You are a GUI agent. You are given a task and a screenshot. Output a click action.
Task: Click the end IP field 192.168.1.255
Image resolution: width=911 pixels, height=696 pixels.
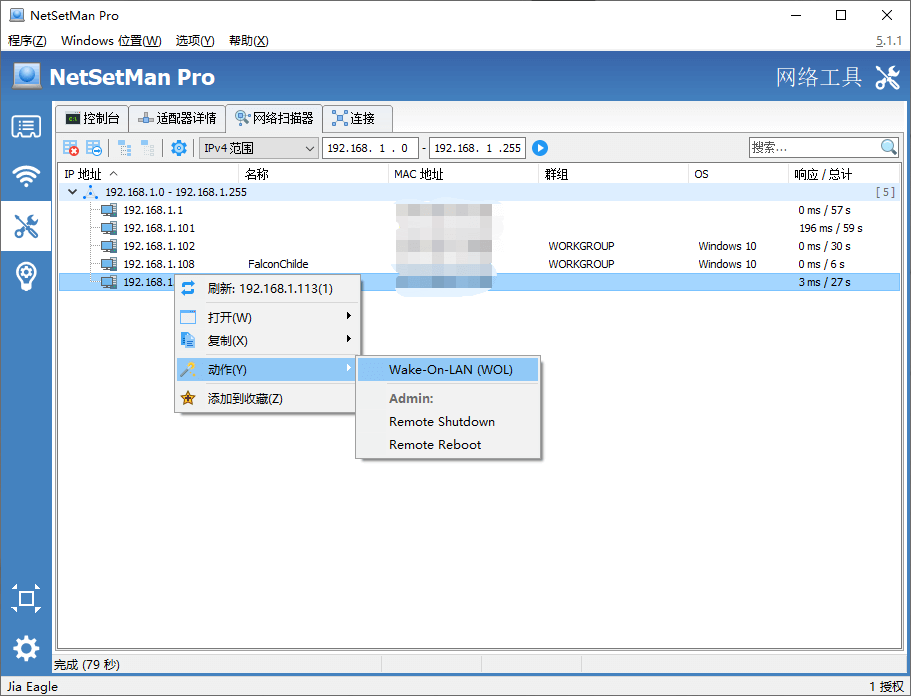[477, 148]
